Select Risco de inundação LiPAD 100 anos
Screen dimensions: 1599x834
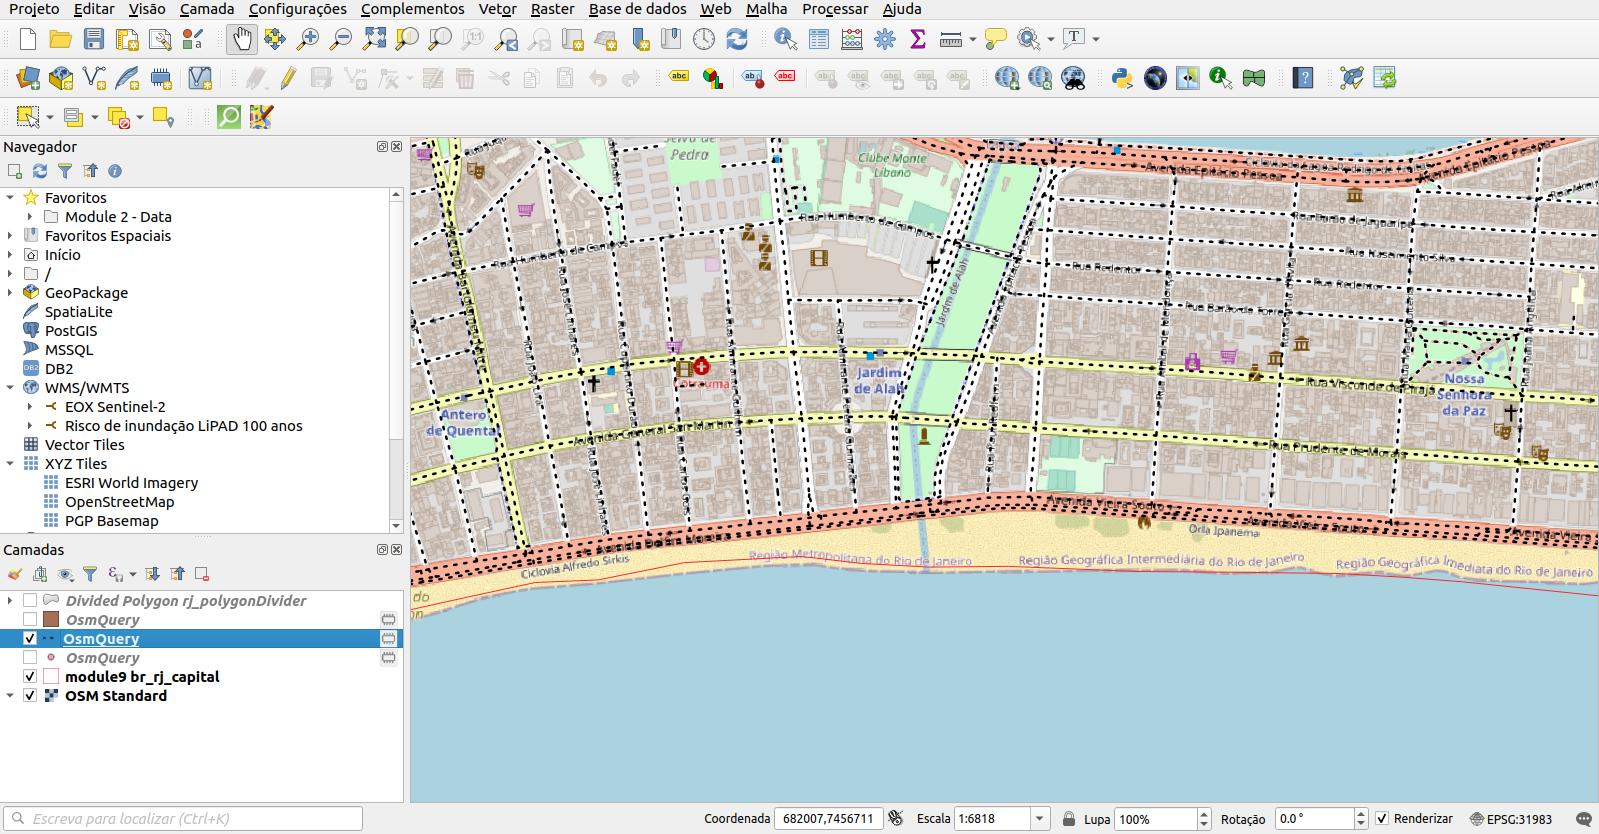[184, 426]
